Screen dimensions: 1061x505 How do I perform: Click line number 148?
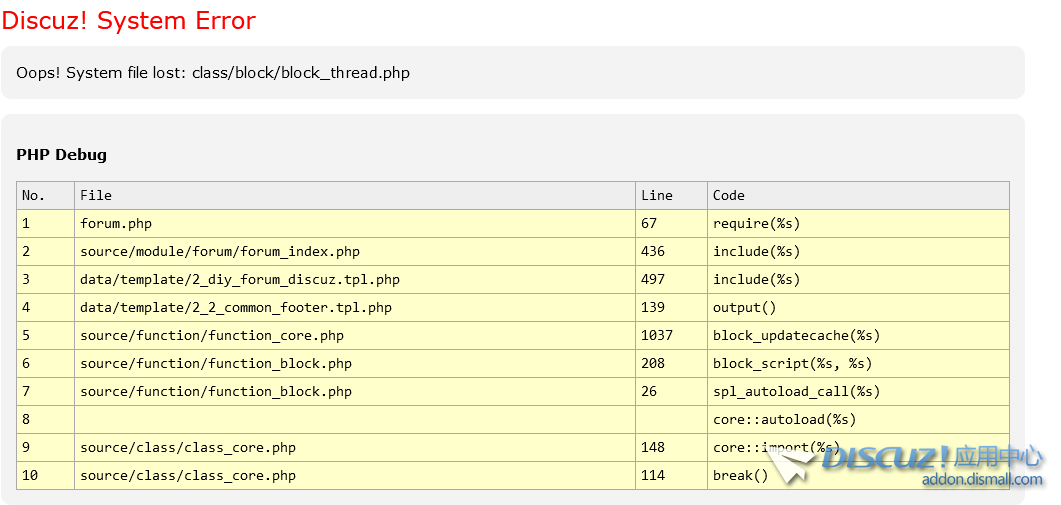click(x=671, y=447)
